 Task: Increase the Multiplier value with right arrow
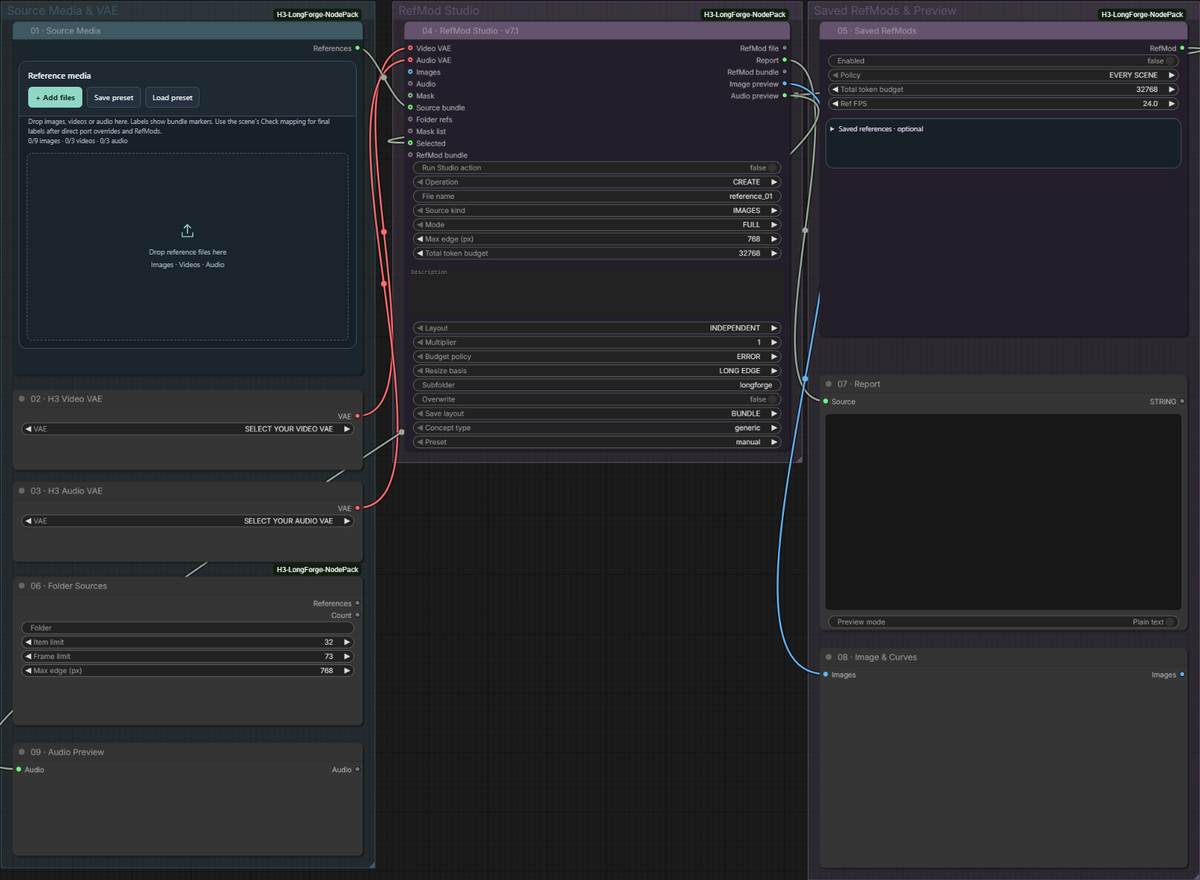tap(774, 342)
